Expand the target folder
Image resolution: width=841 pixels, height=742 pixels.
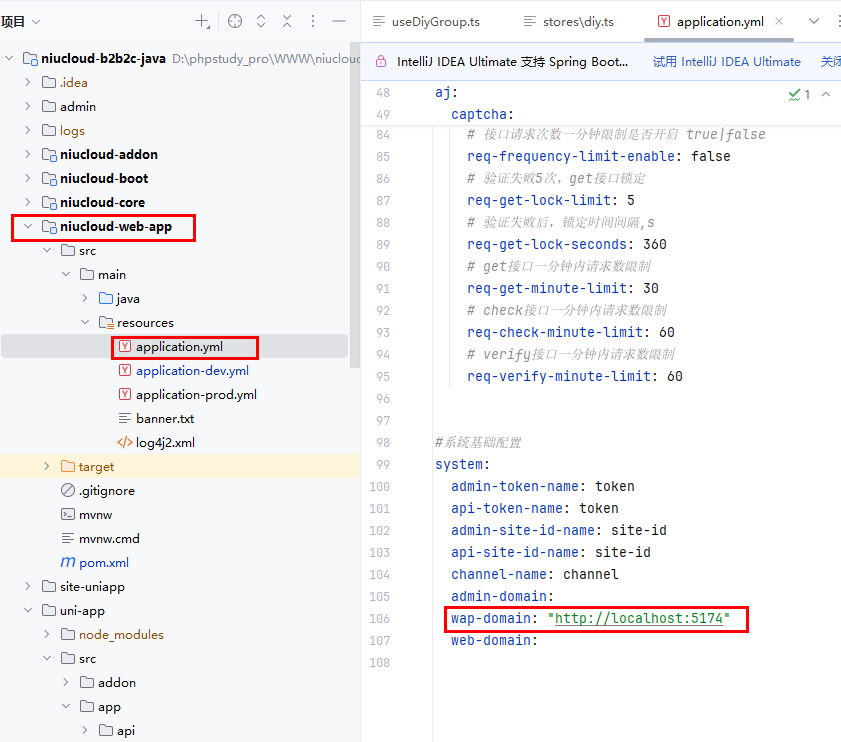[x=47, y=467]
